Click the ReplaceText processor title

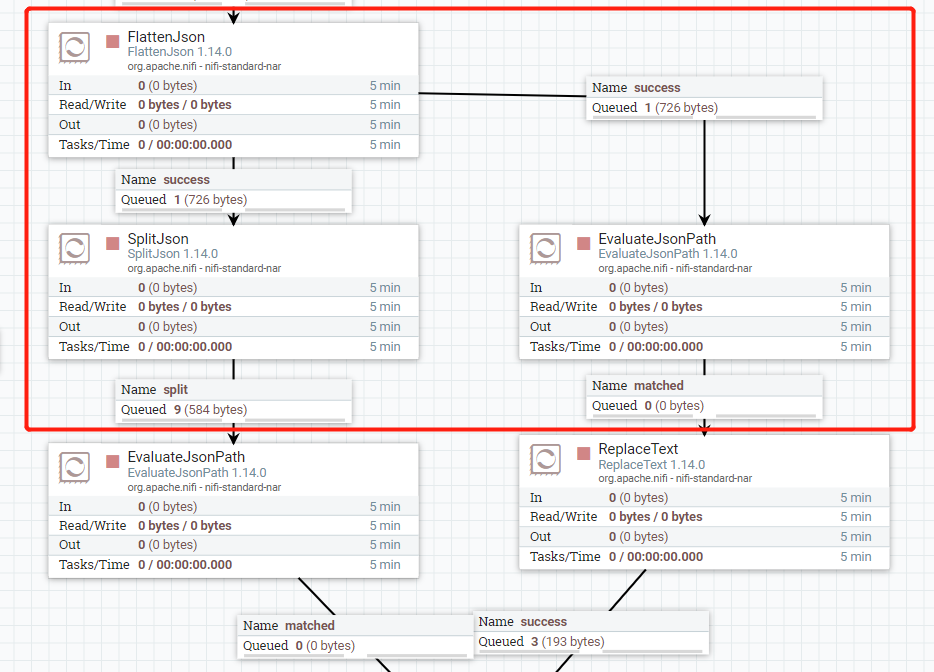638,449
